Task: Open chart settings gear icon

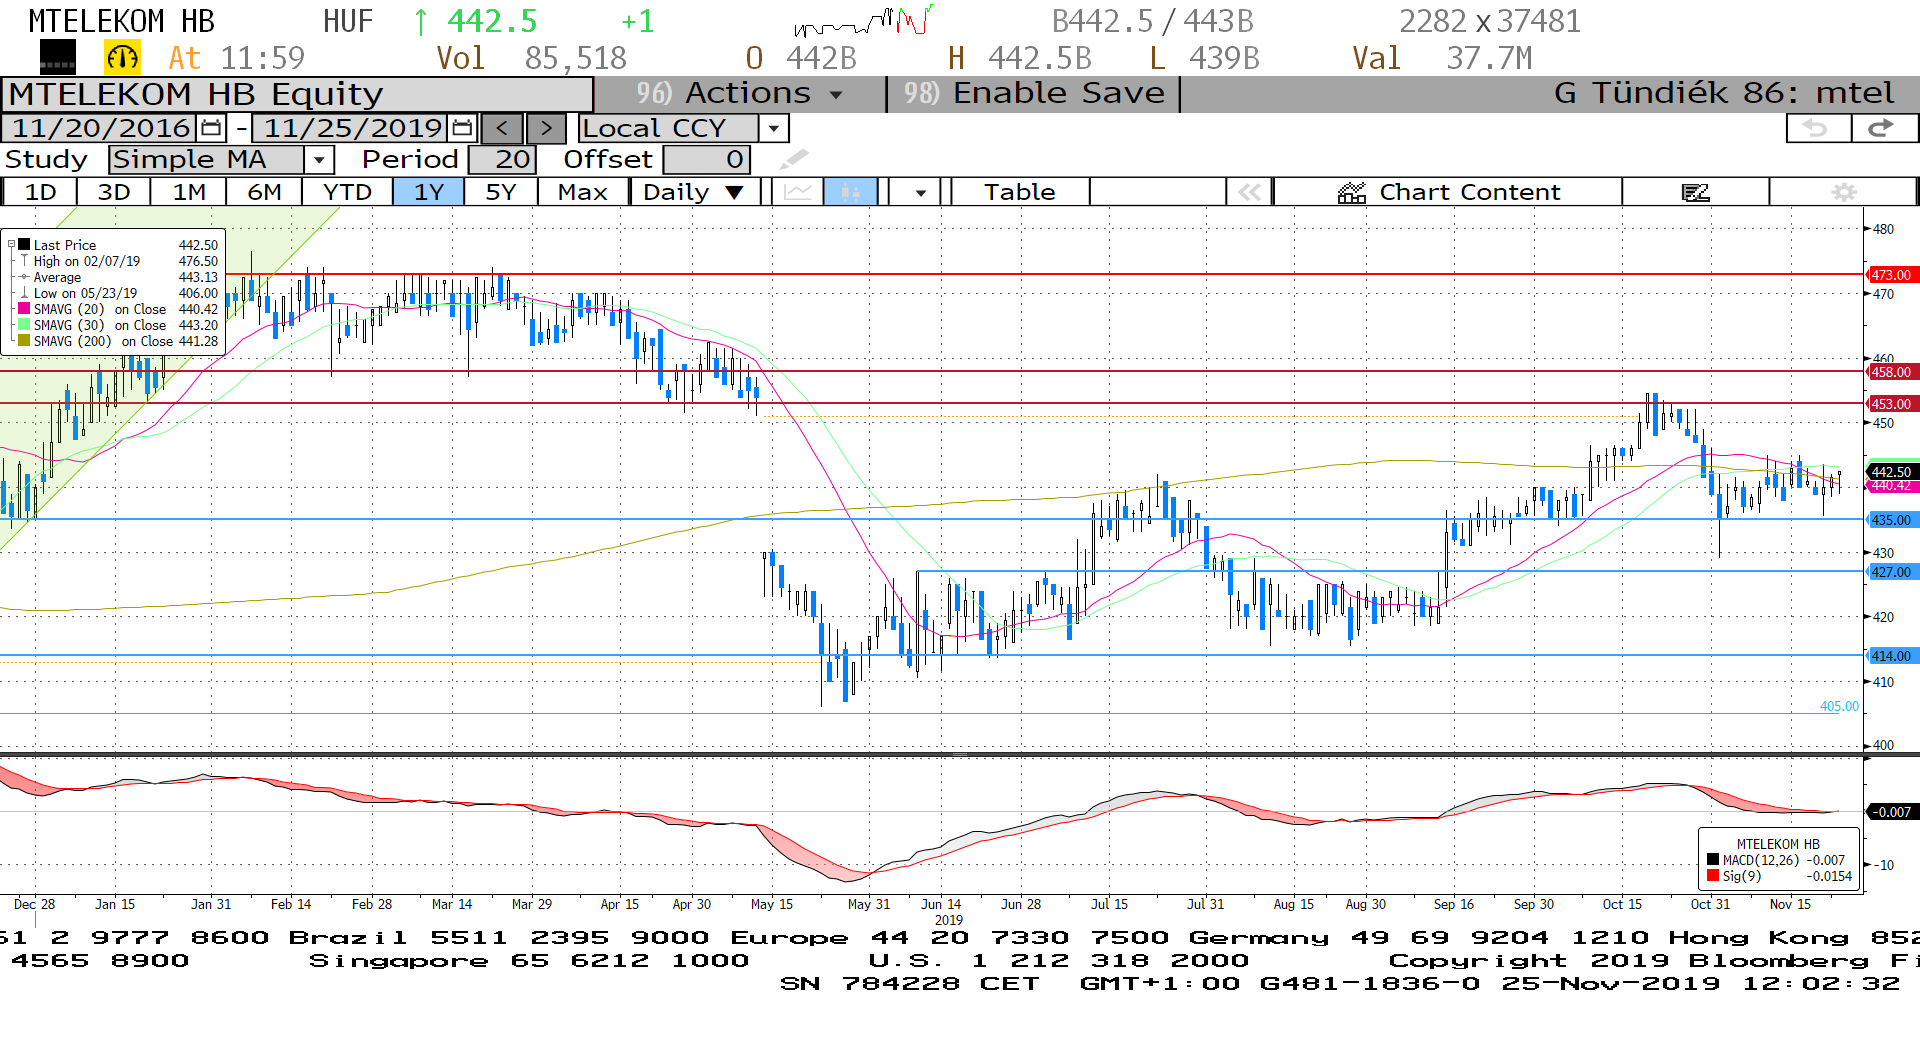Action: click(1843, 192)
